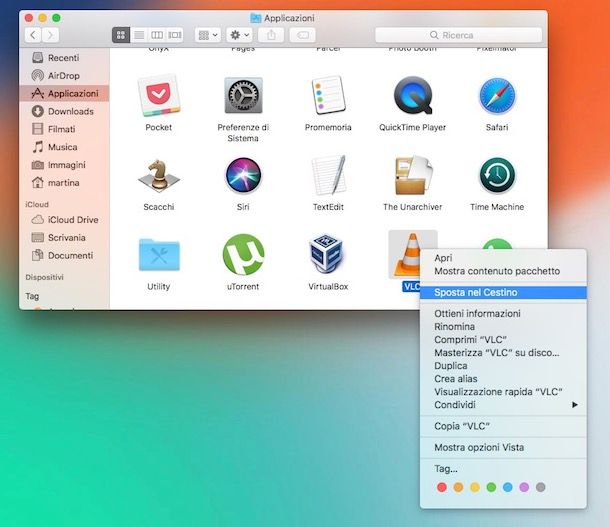This screenshot has height=527, width=610.
Task: Click the Share toolbar button
Action: pyautogui.click(x=271, y=35)
